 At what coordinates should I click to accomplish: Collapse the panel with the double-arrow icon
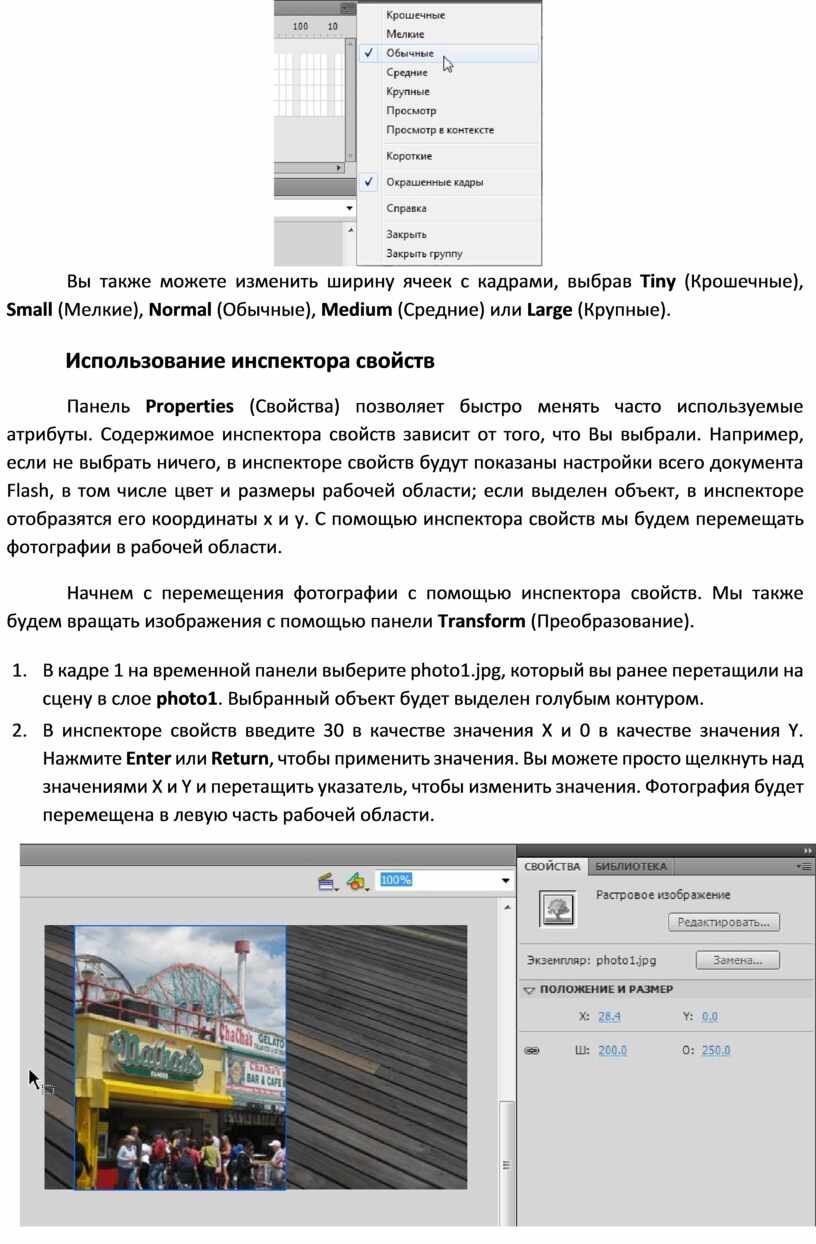click(x=807, y=850)
